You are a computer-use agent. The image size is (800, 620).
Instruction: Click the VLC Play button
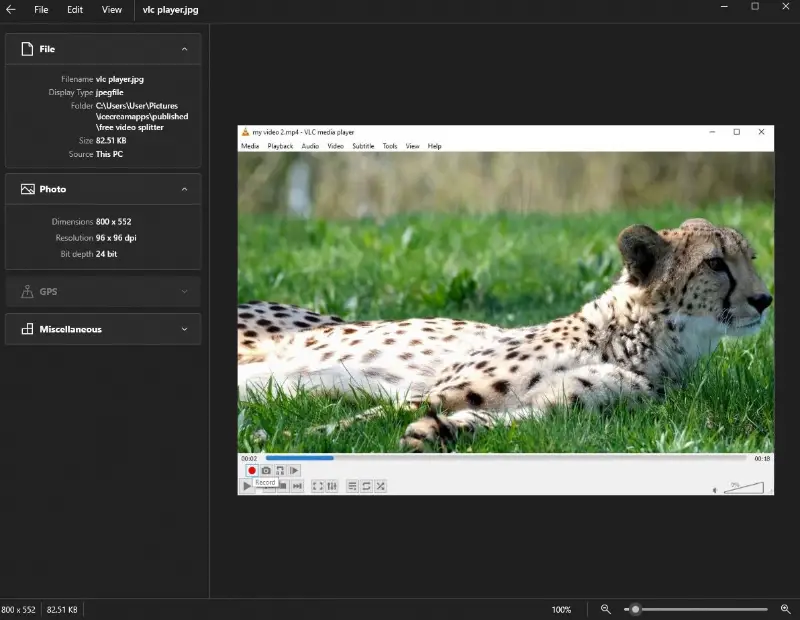247,486
